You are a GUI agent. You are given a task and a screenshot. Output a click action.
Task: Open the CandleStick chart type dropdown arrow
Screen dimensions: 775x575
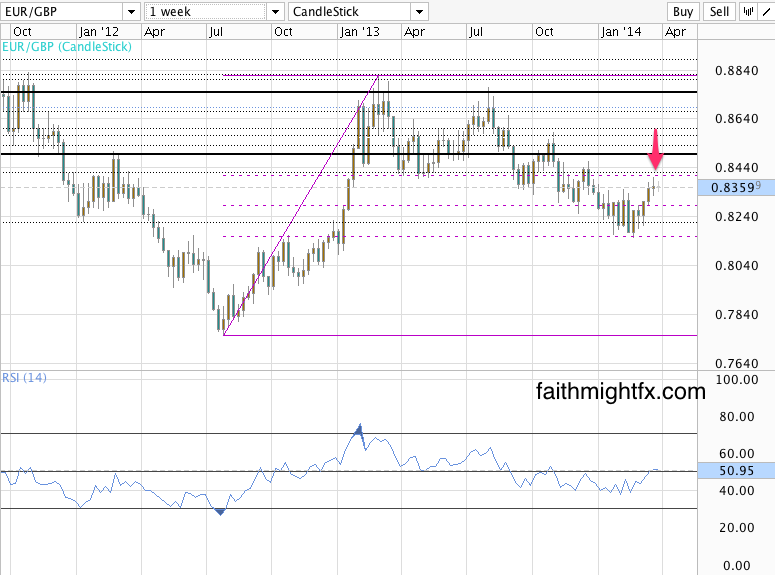pos(420,11)
